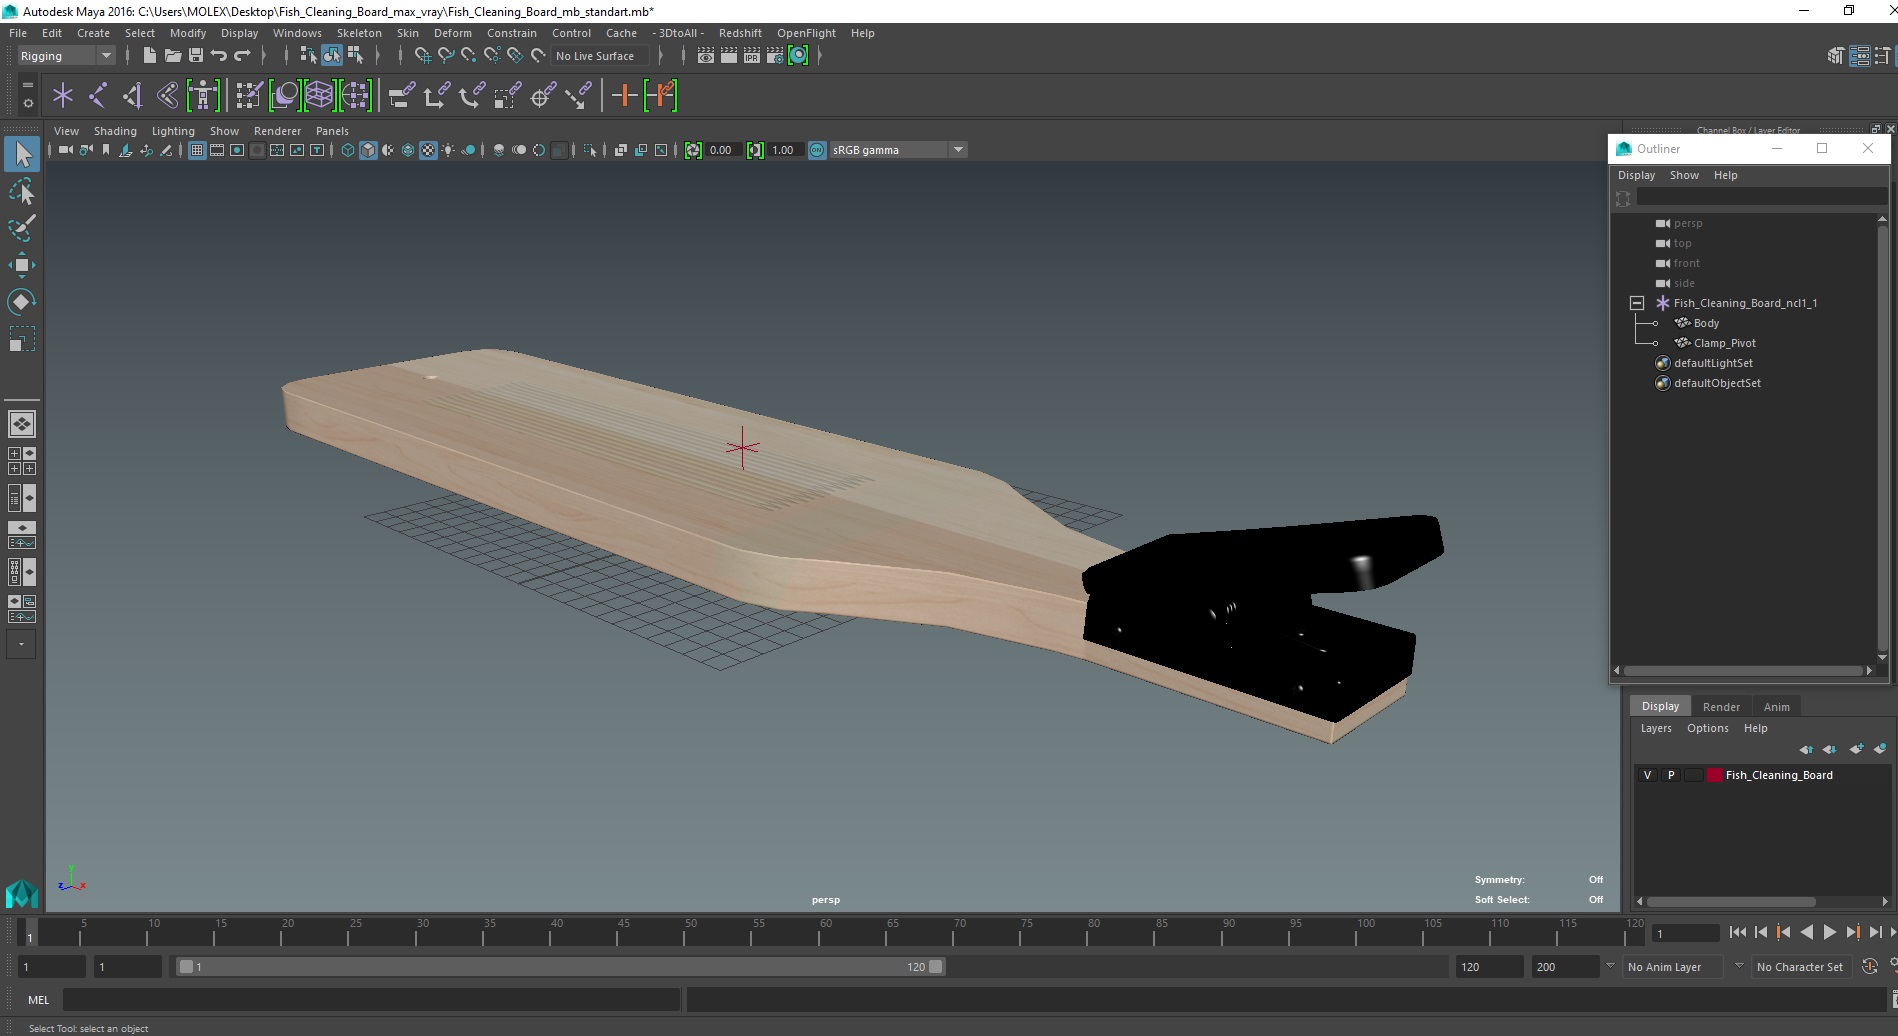Select the Move tool in the toolbox
This screenshot has width=1898, height=1036.
[21, 264]
